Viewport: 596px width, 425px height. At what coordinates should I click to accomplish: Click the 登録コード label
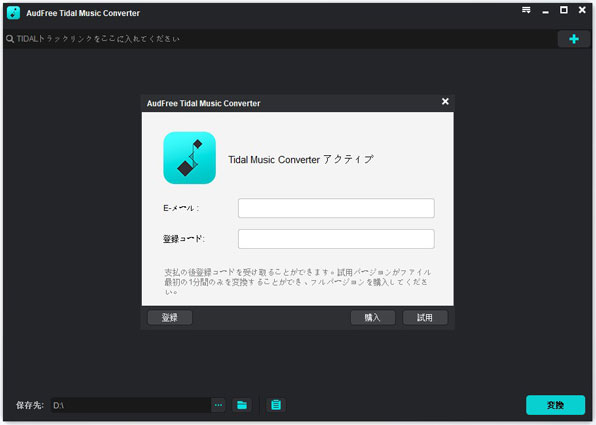pyautogui.click(x=184, y=239)
